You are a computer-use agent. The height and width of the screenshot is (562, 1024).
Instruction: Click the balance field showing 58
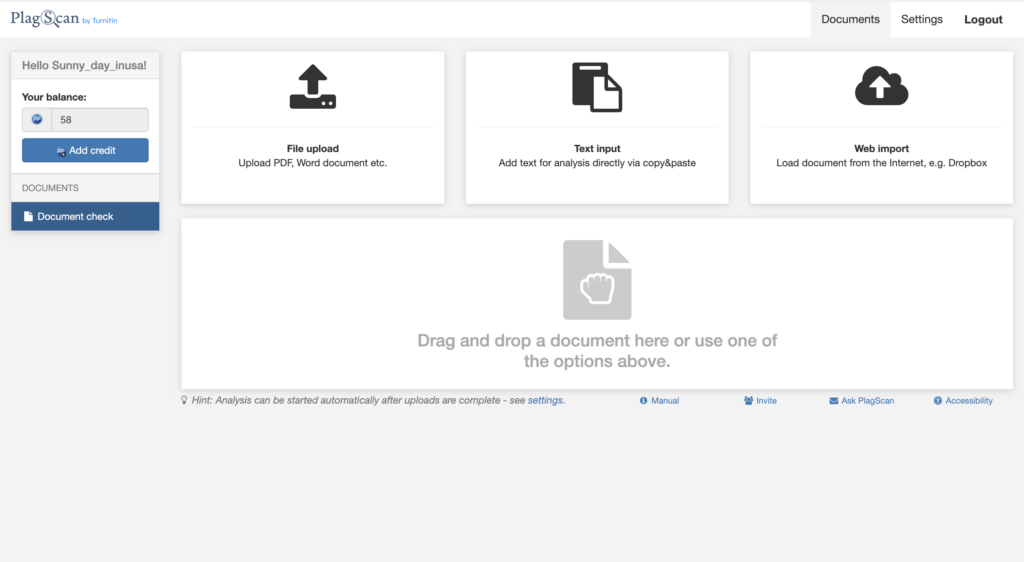pos(99,119)
